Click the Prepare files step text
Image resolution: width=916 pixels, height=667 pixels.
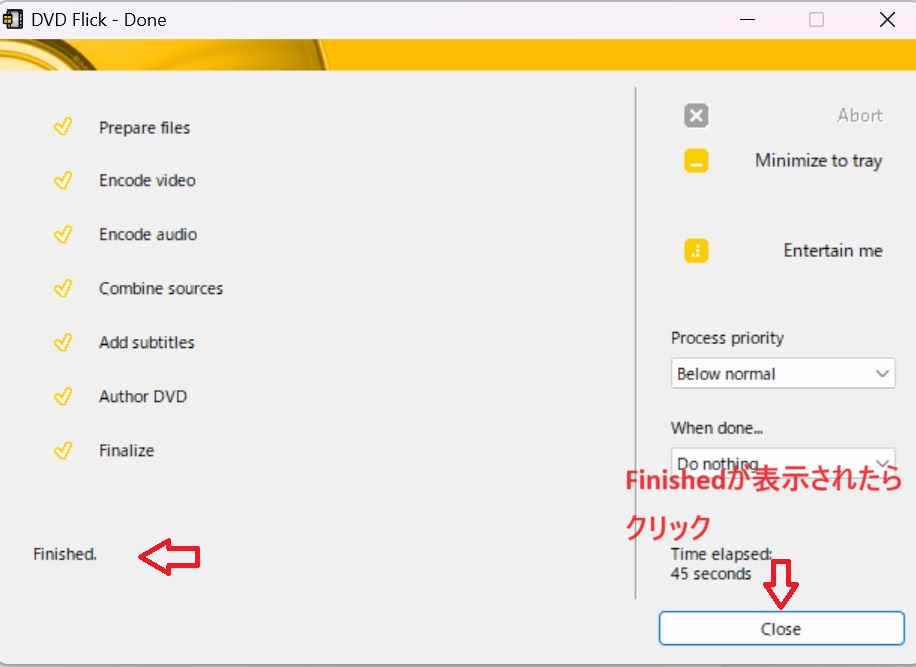point(144,127)
